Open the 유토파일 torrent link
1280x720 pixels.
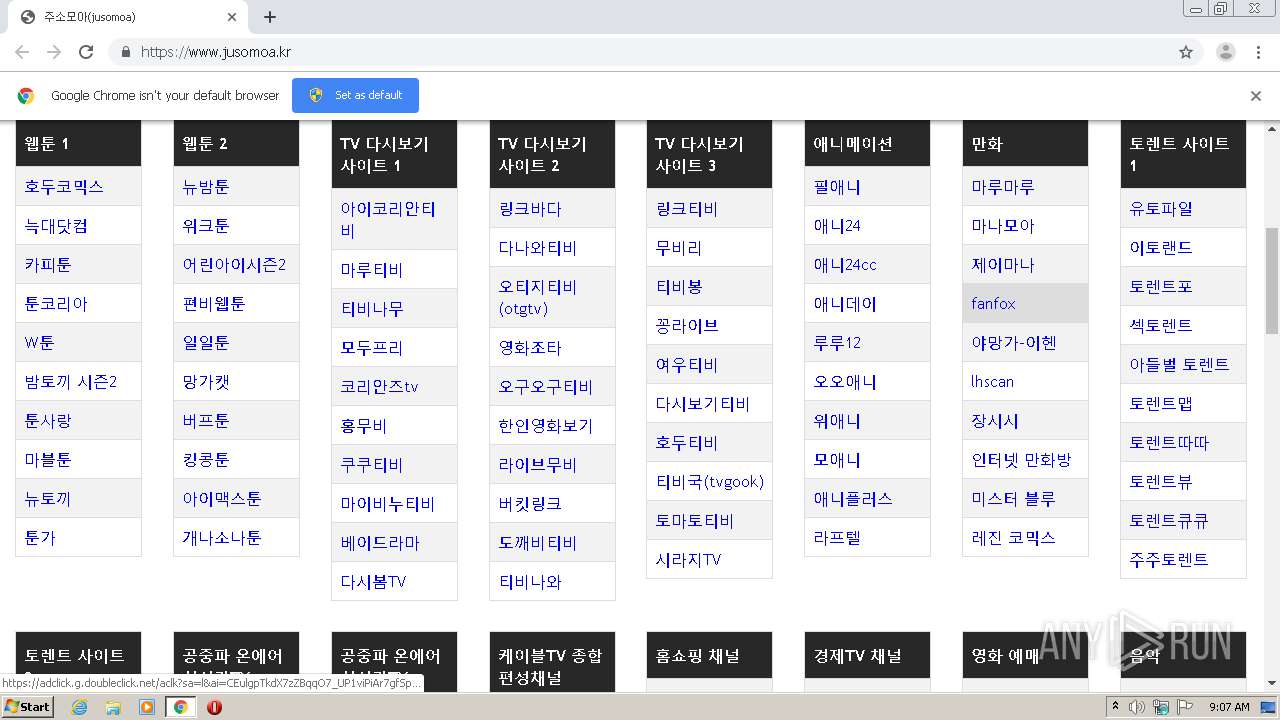click(1161, 209)
